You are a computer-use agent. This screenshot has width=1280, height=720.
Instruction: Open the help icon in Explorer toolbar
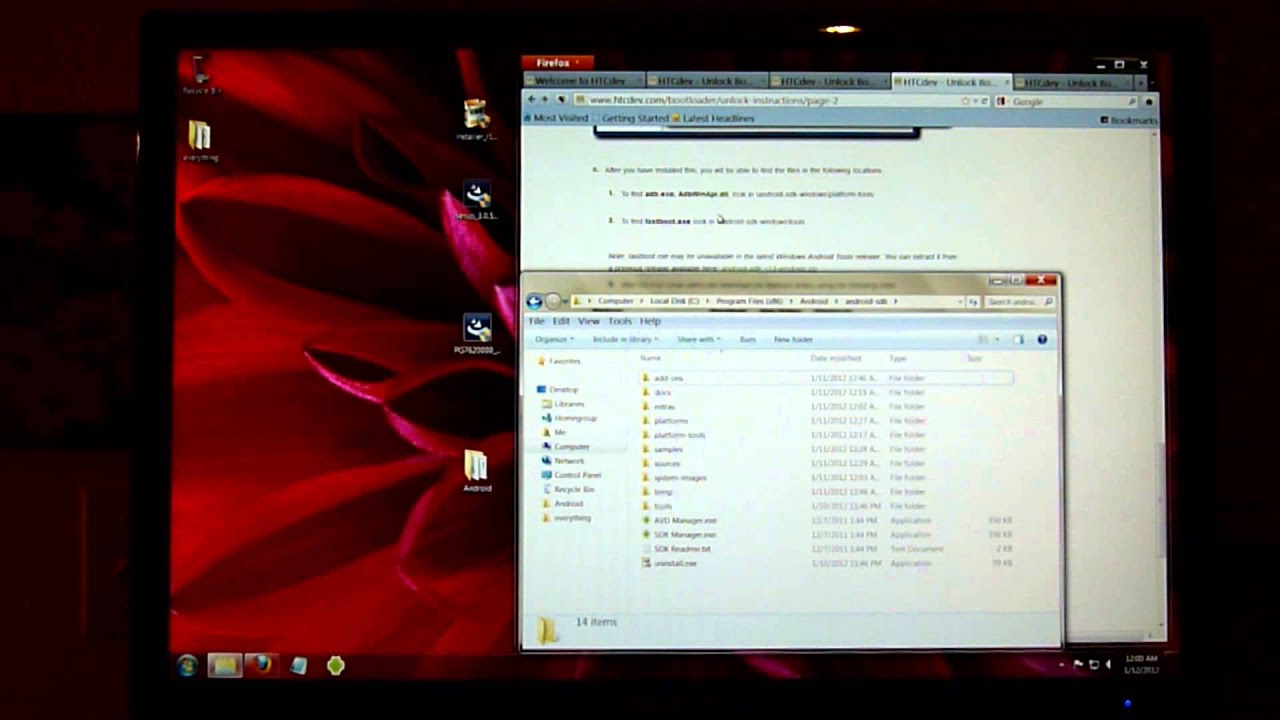click(1042, 340)
